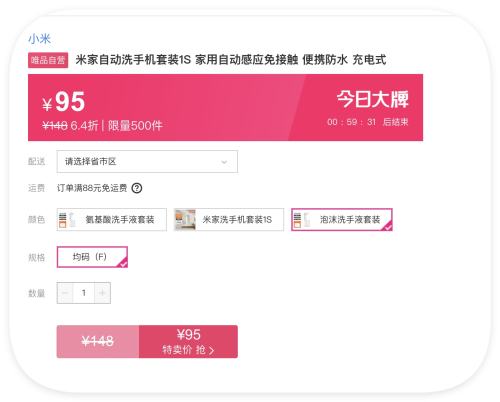
Task: Select the 均码 (F) size option
Action: click(x=92, y=257)
